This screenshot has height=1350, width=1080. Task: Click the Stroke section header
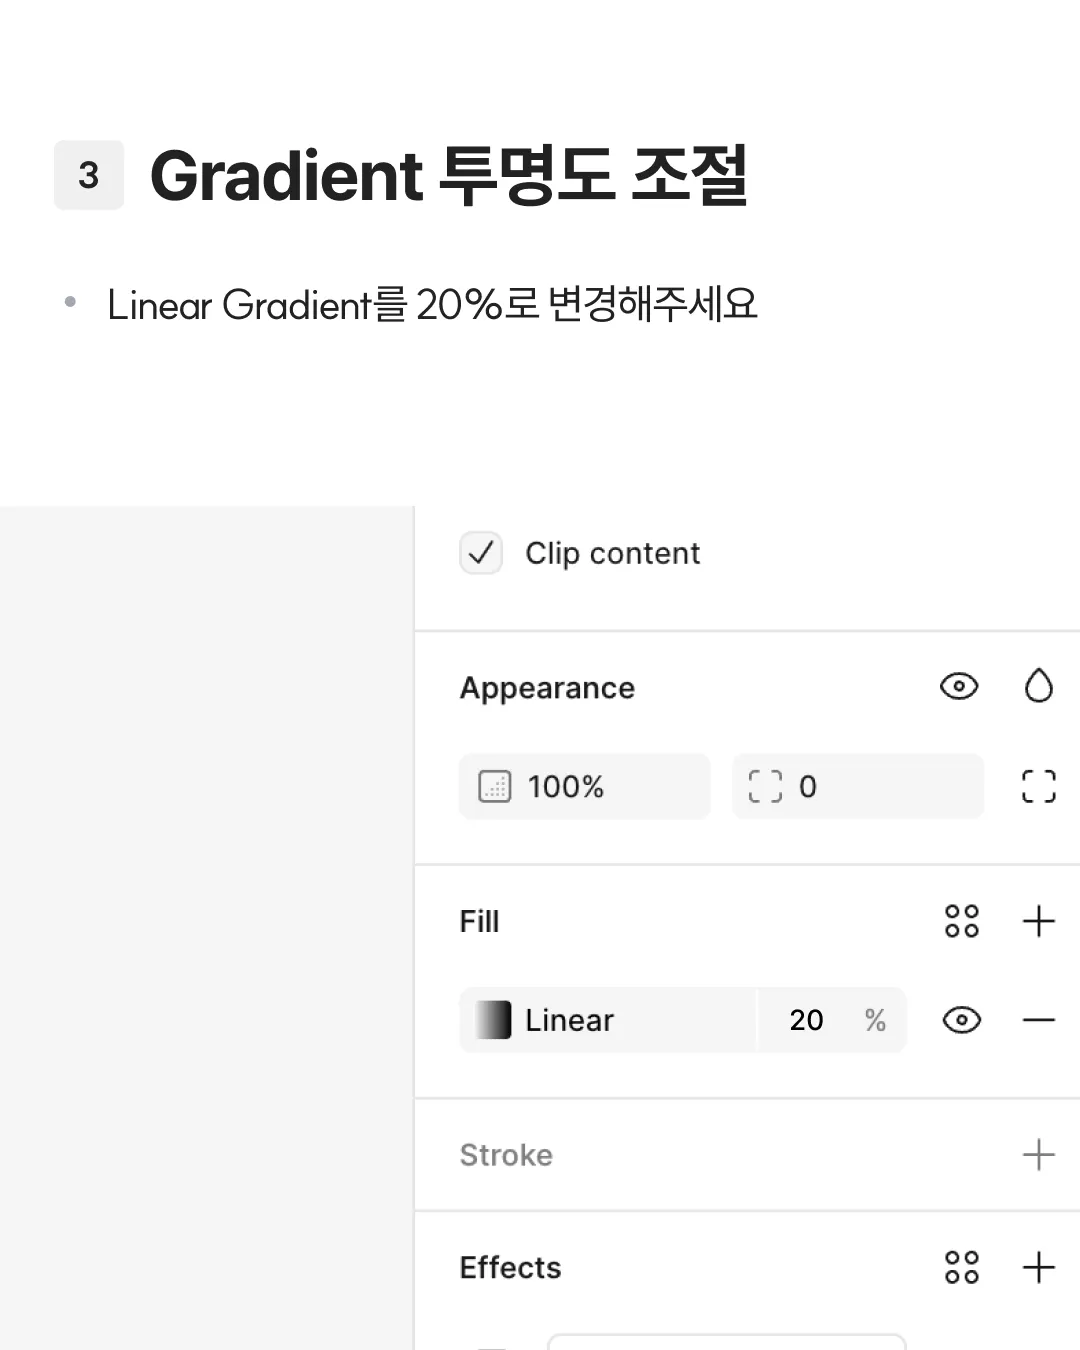pyautogui.click(x=506, y=1155)
